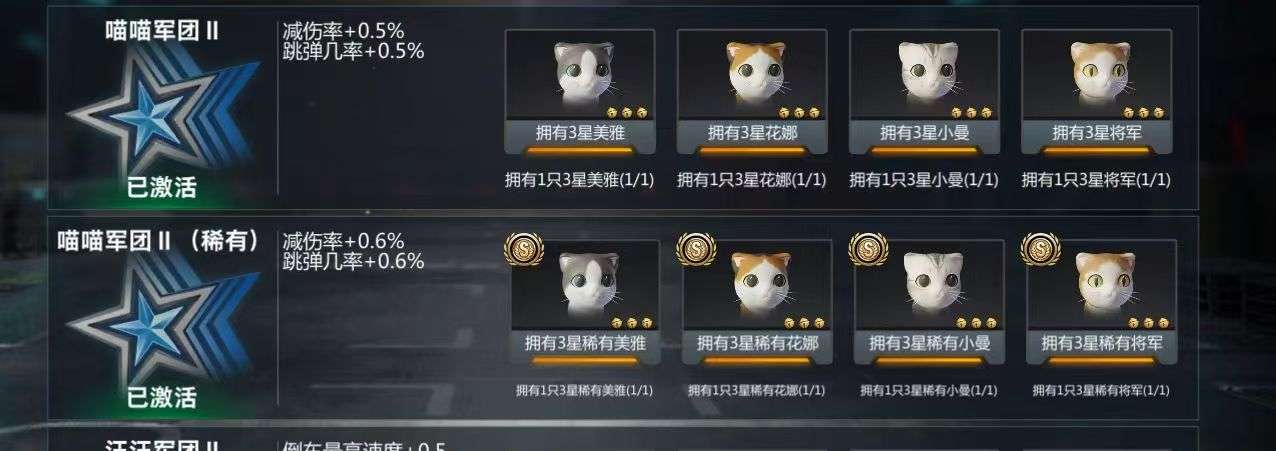Select the rare 美雅 cat portrait
The image size is (1276, 451).
click(x=586, y=286)
